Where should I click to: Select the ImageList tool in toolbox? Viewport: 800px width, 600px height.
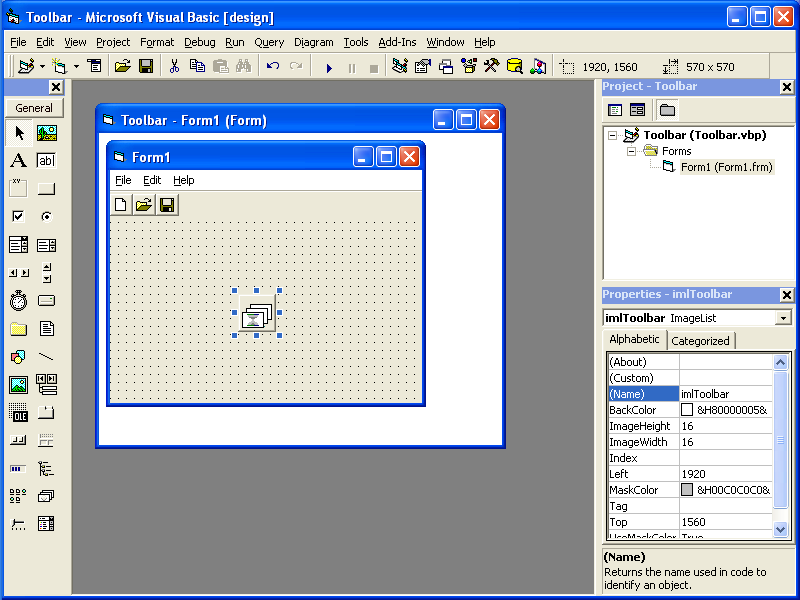pos(46,496)
